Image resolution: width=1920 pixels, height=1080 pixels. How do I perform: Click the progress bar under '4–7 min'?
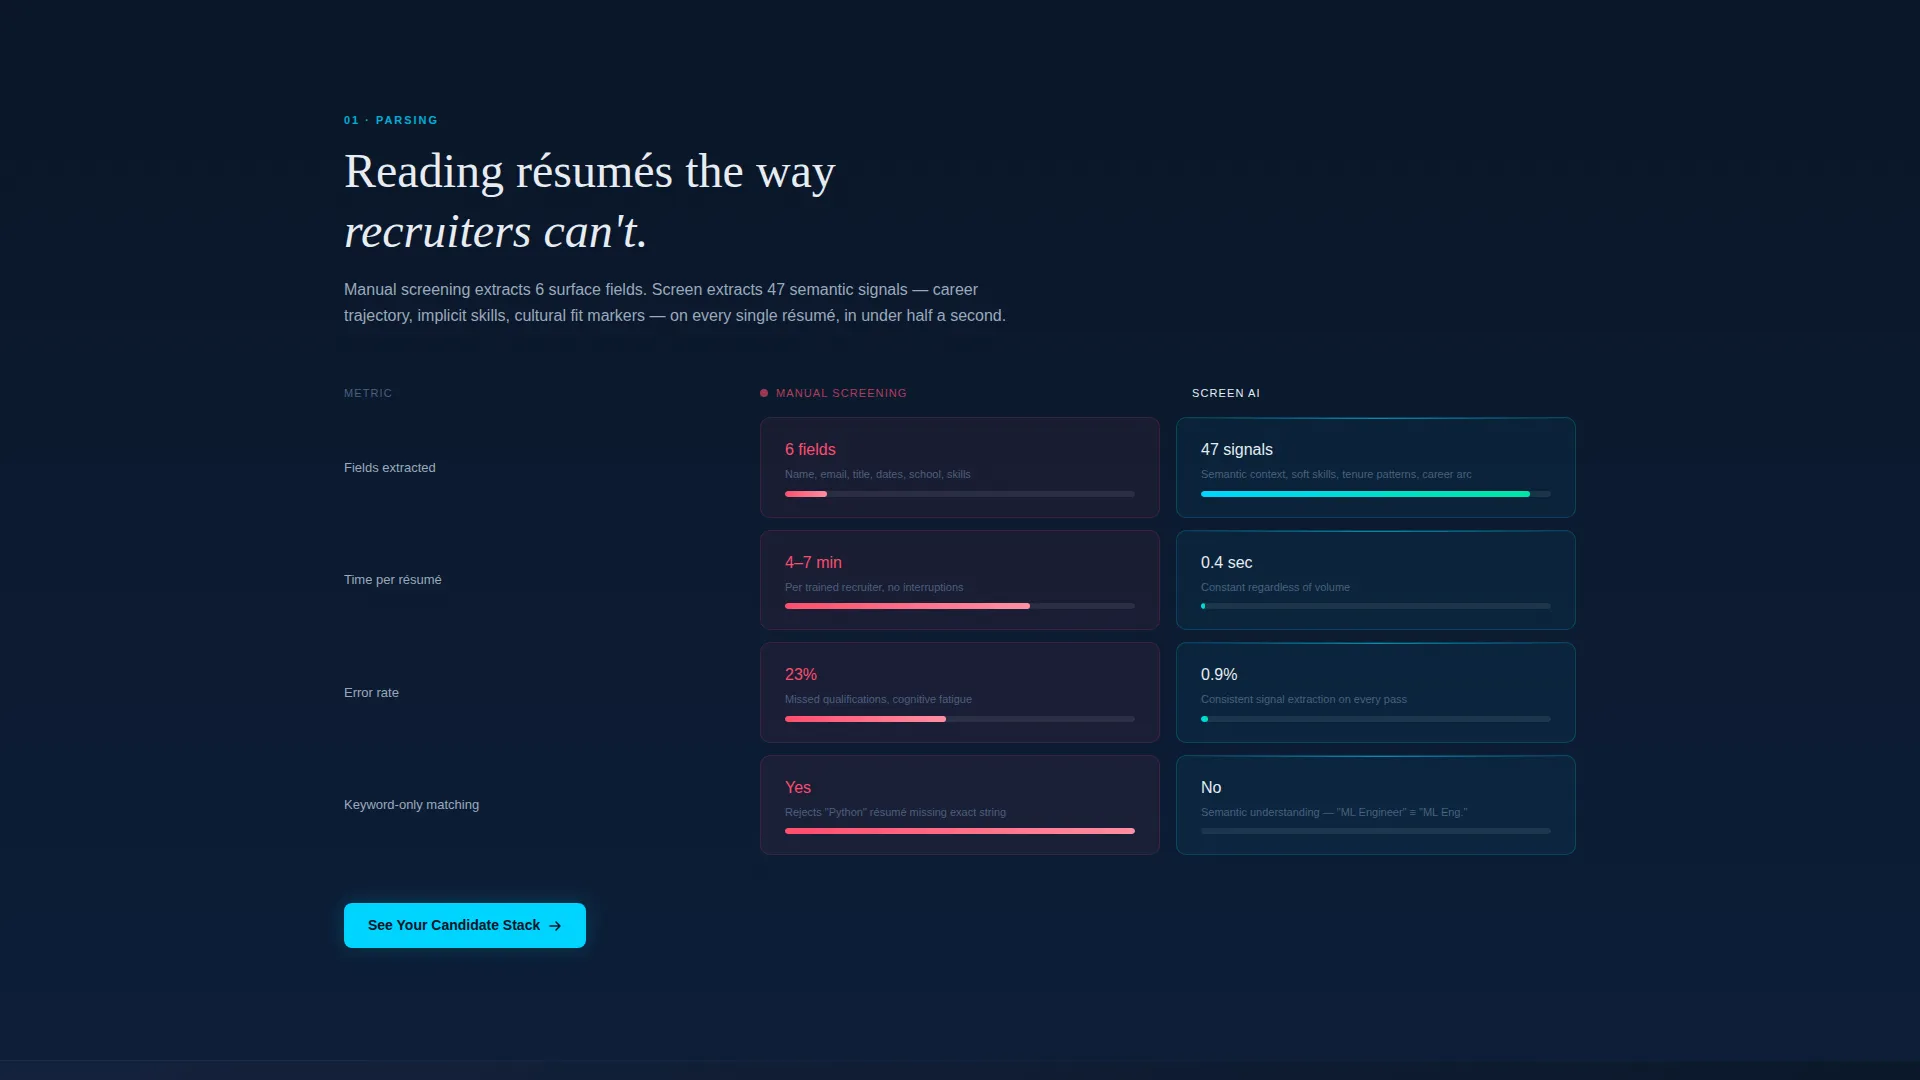(960, 606)
